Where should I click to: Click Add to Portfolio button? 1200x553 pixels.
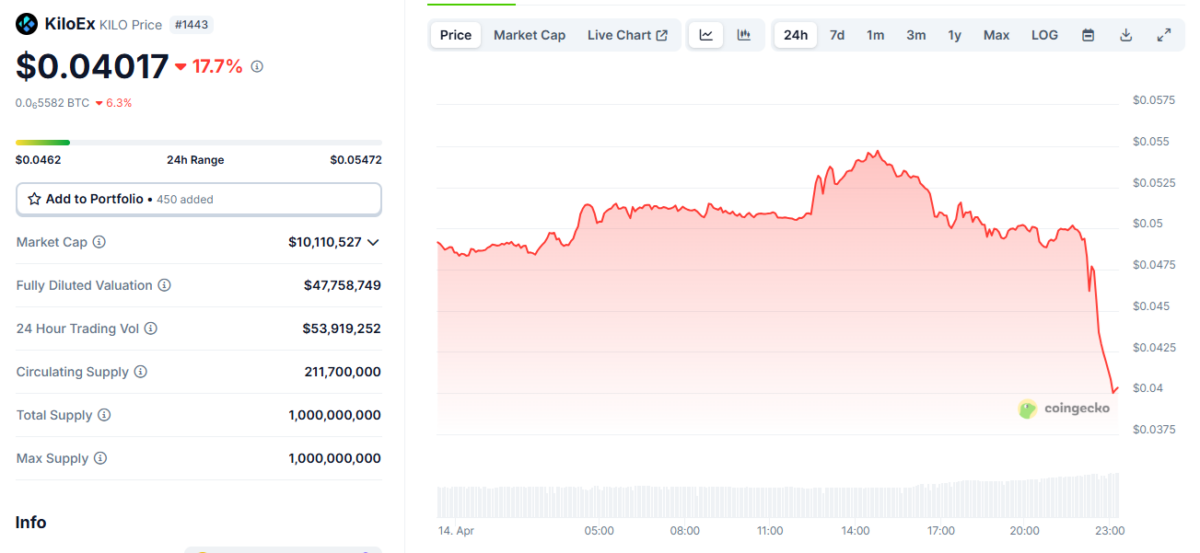pyautogui.click(x=198, y=199)
